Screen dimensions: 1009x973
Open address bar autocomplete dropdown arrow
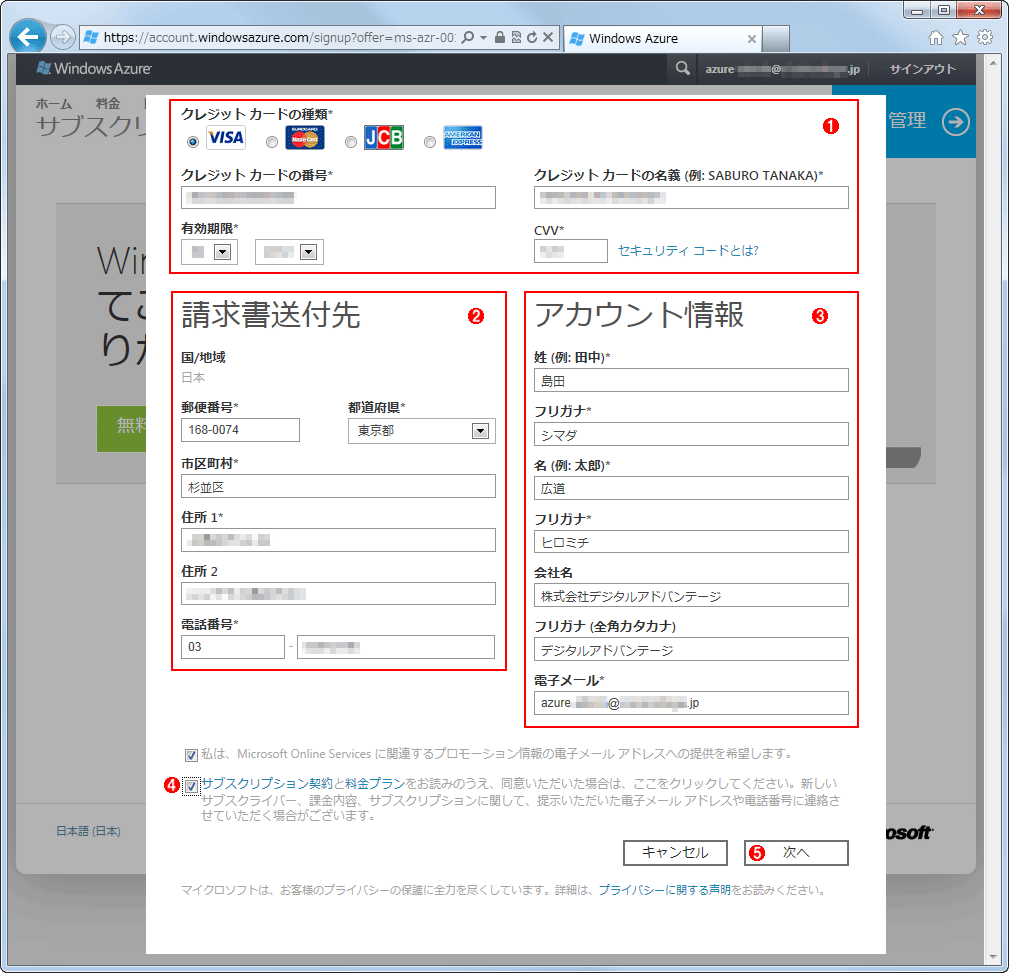click(483, 37)
